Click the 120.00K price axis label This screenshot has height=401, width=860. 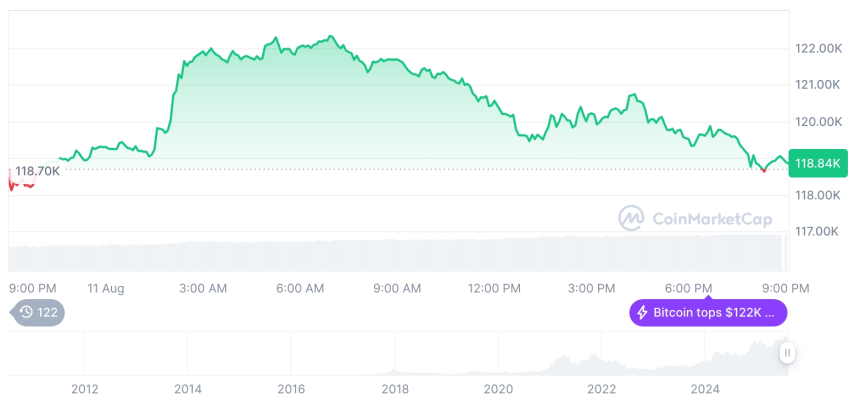tap(817, 121)
